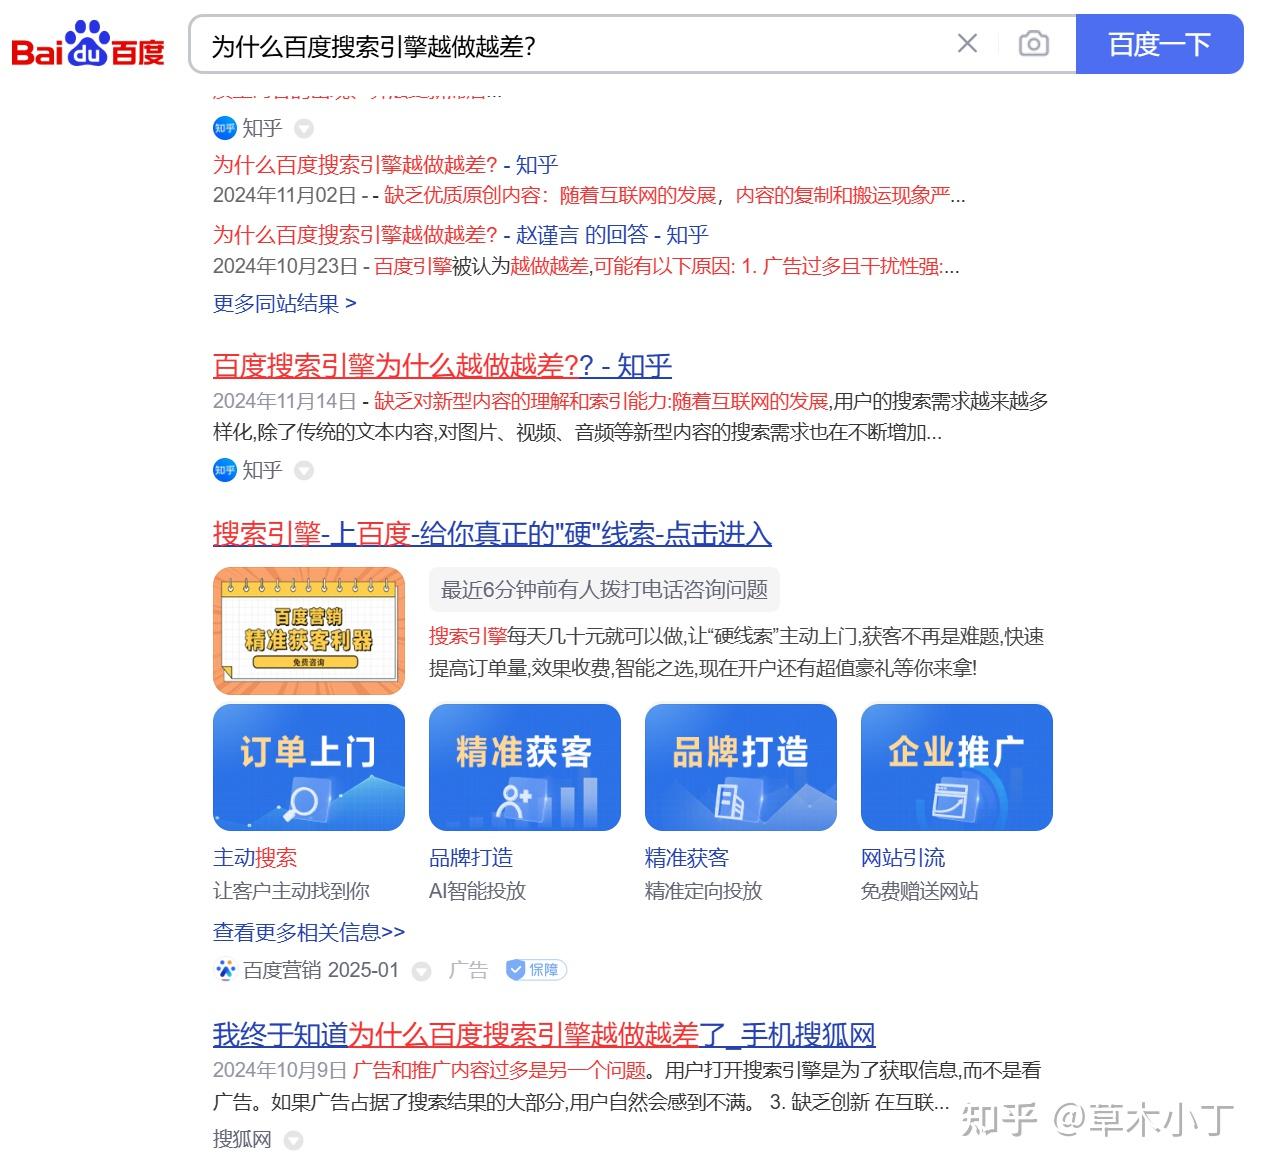Click 更多同站结果 link

[x=284, y=303]
